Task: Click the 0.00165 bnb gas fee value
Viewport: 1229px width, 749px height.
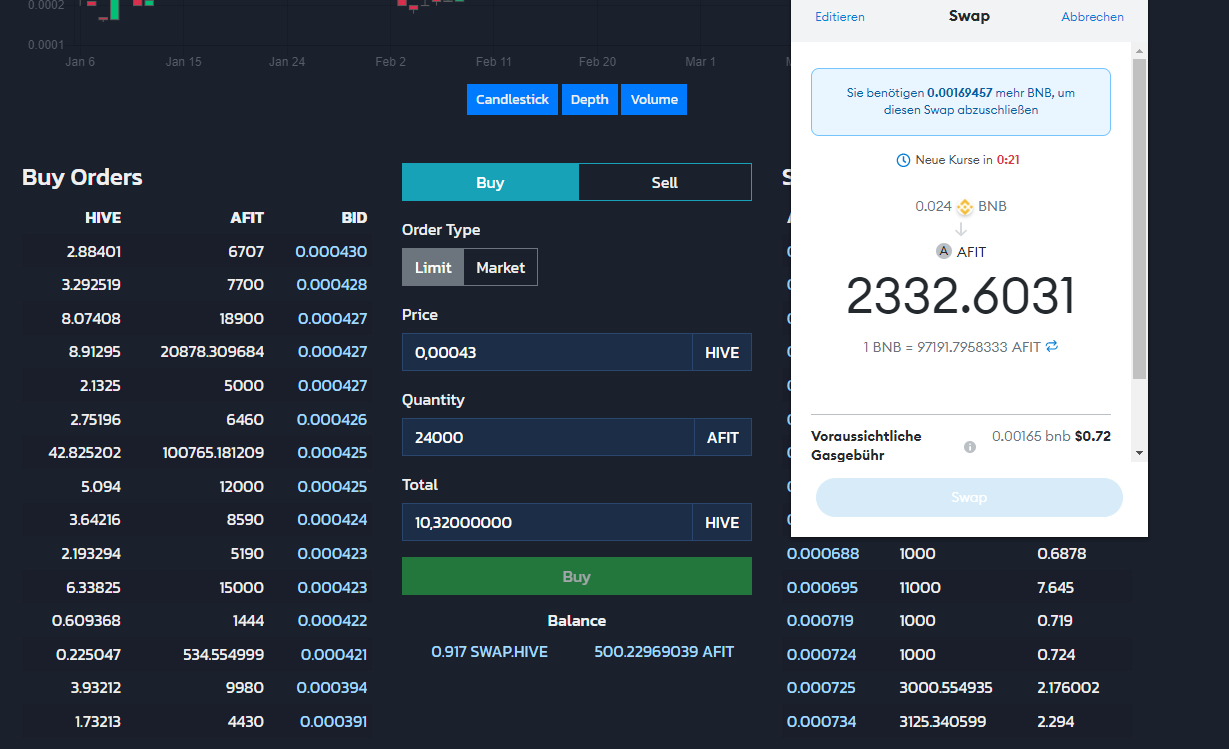Action: (1031, 436)
